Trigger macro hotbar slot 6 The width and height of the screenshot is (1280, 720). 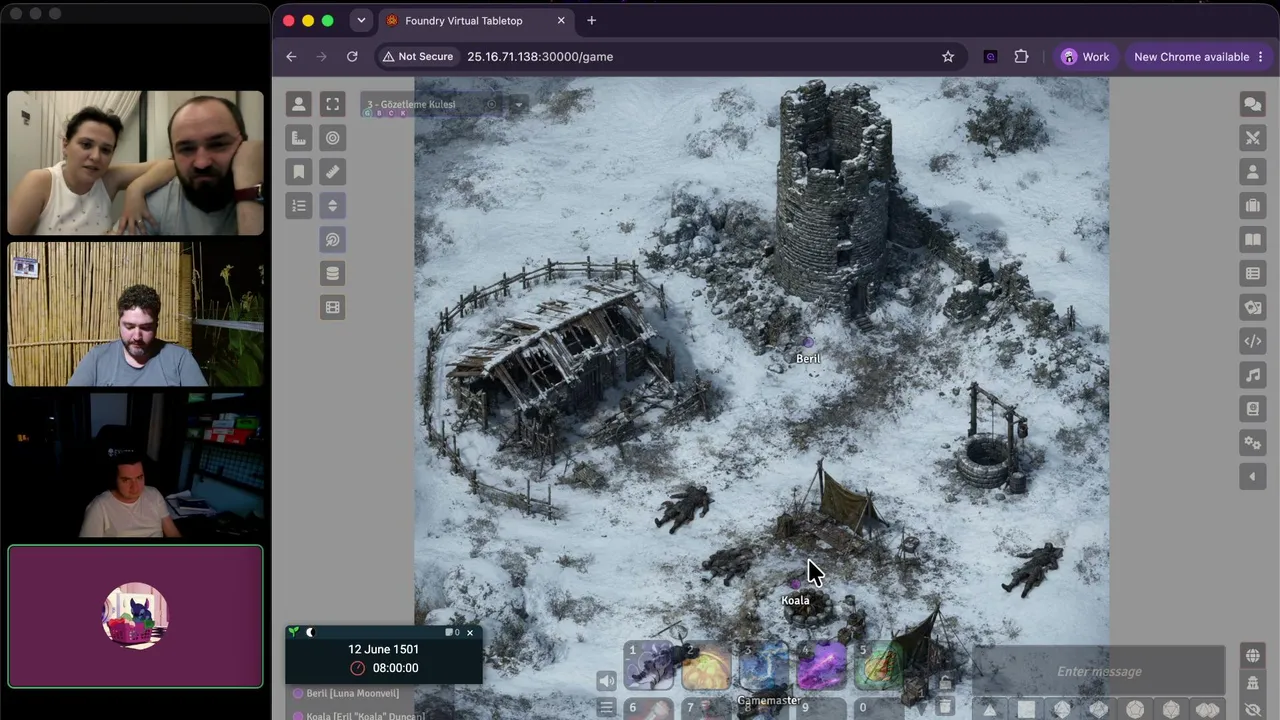click(x=649, y=709)
